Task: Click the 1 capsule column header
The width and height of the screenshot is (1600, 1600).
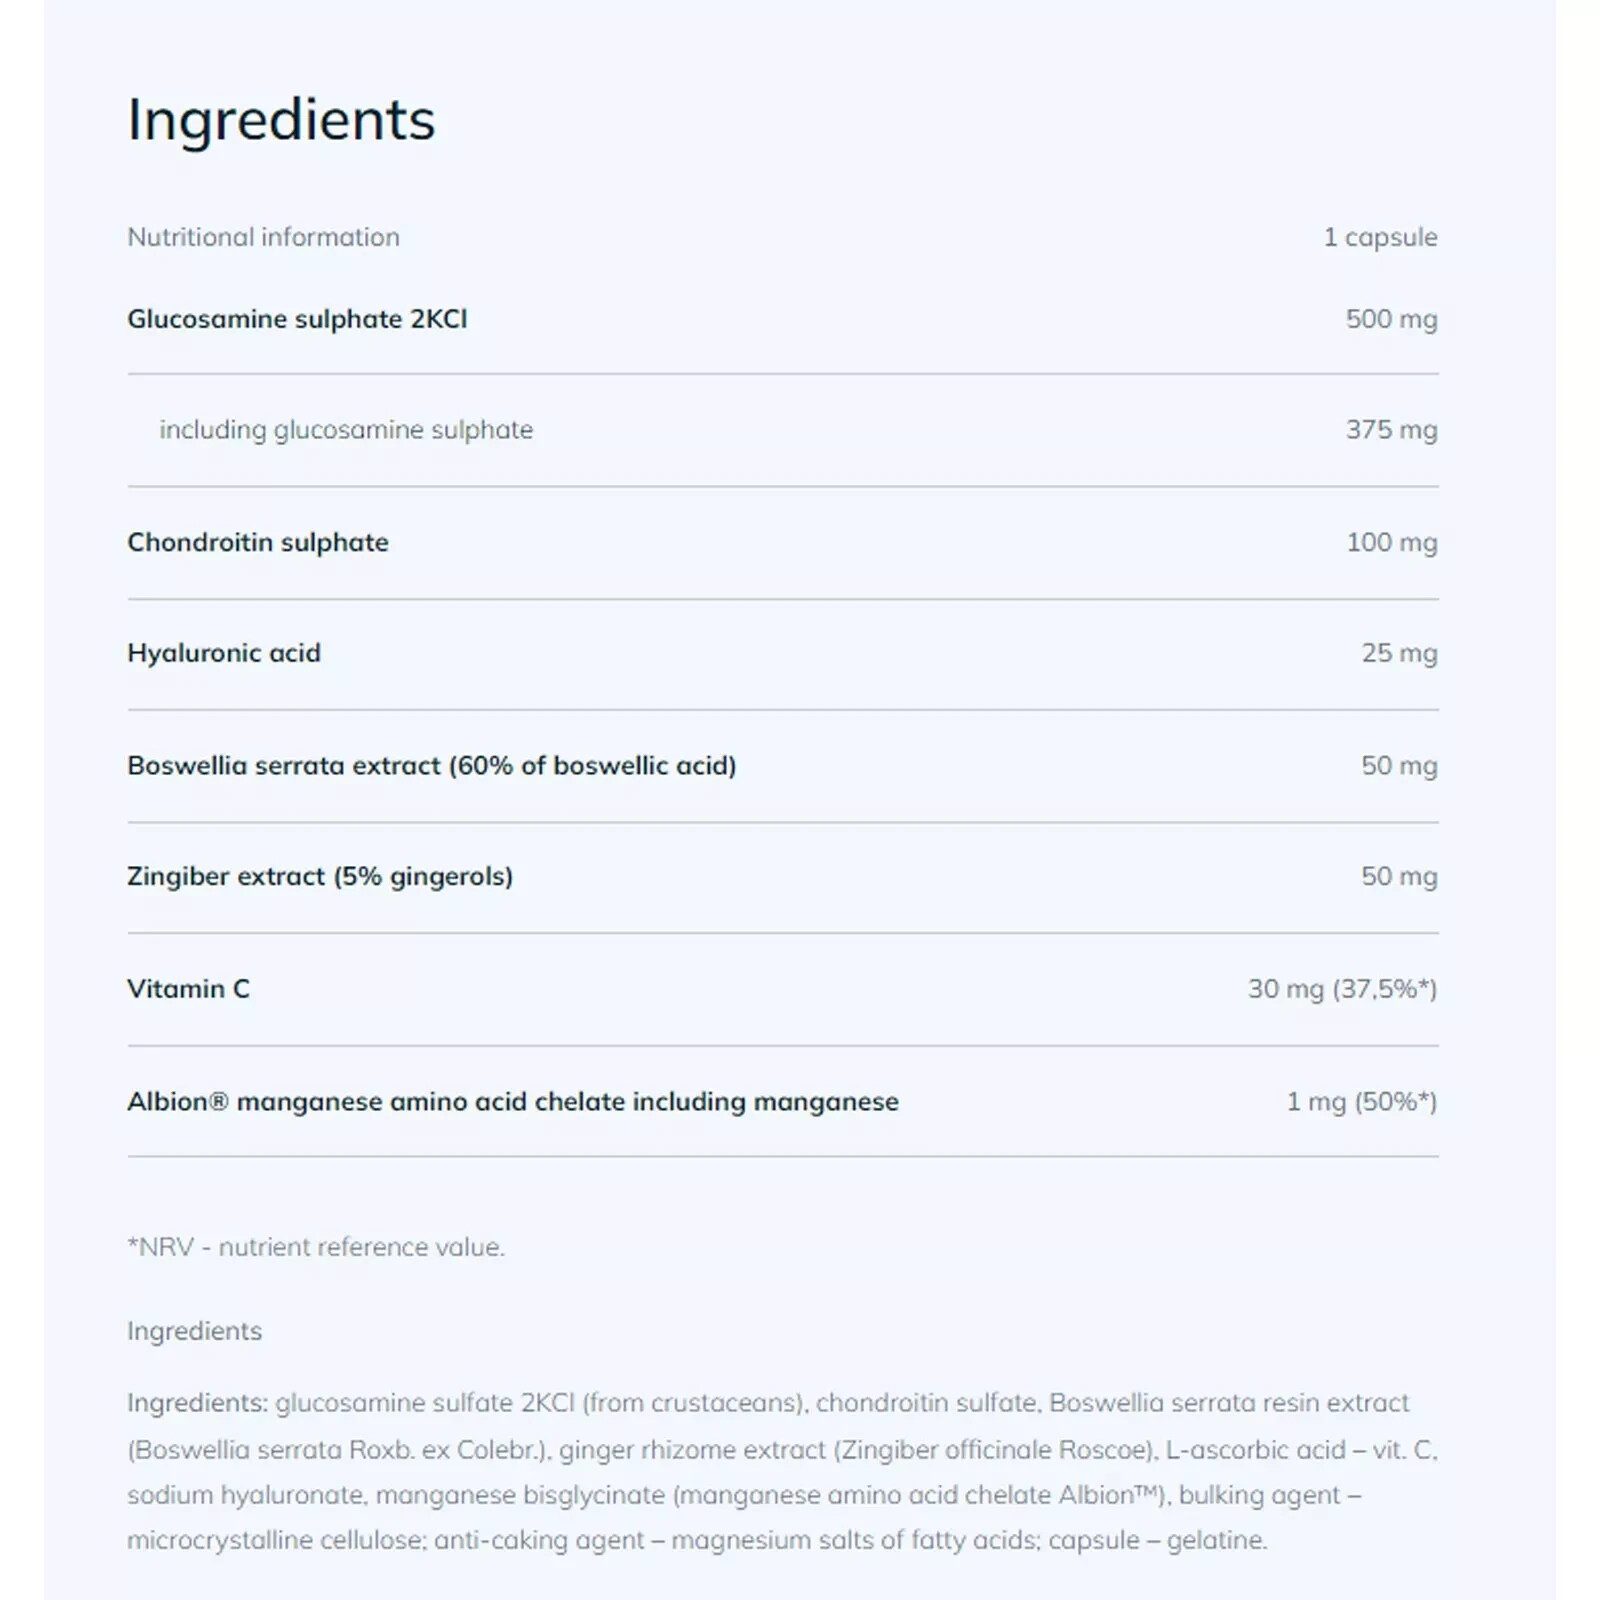Action: [x=1380, y=237]
